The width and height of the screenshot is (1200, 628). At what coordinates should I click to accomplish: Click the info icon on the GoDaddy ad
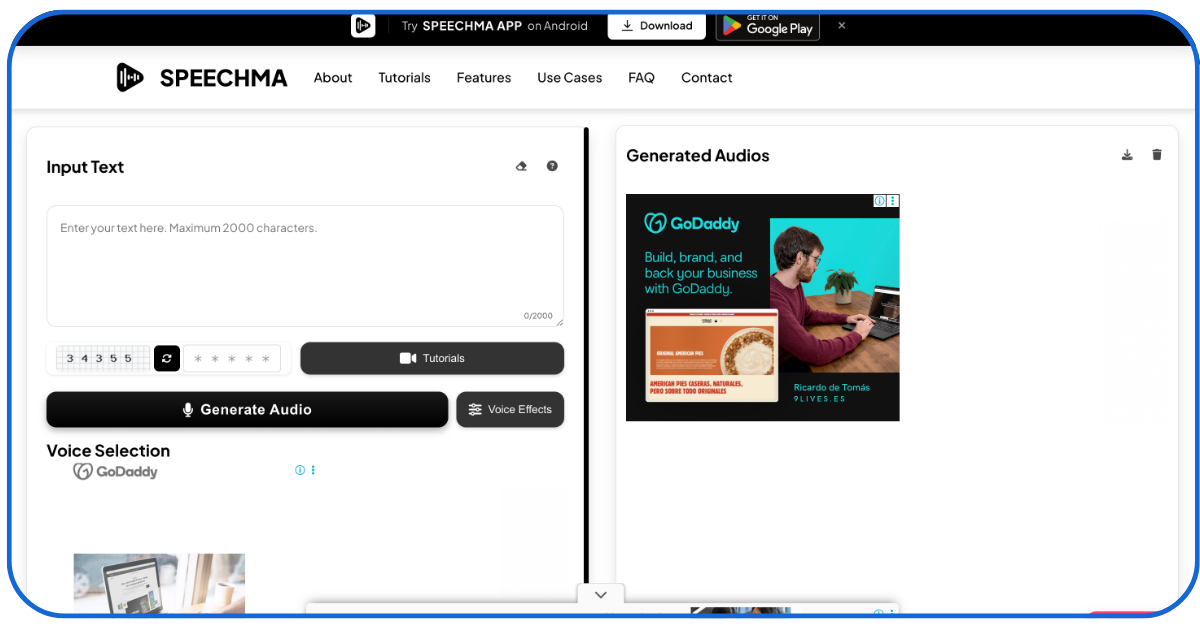pyautogui.click(x=878, y=200)
